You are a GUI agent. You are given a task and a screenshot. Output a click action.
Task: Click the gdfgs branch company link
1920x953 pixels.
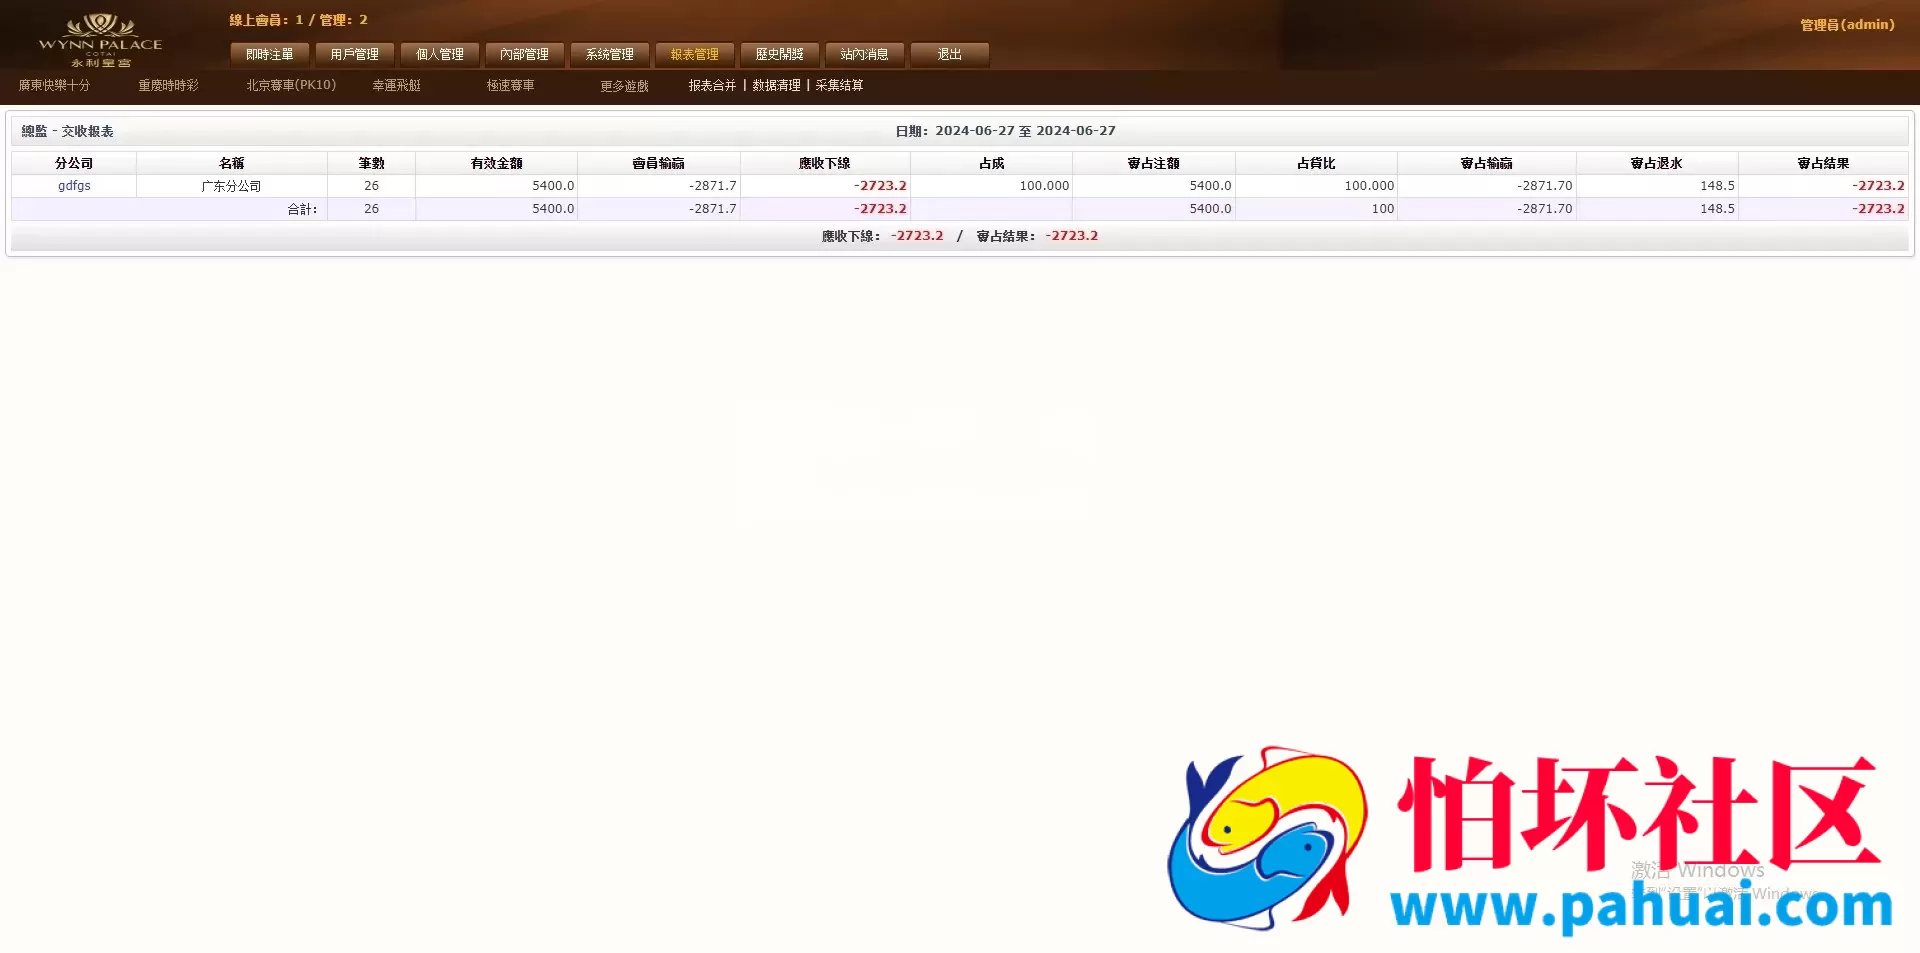tap(74, 186)
